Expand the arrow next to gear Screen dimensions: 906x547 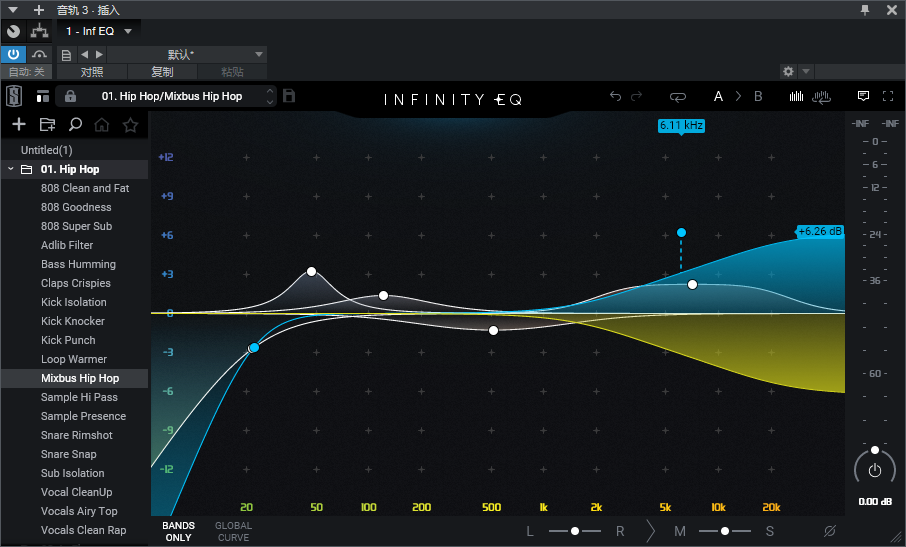pos(806,72)
